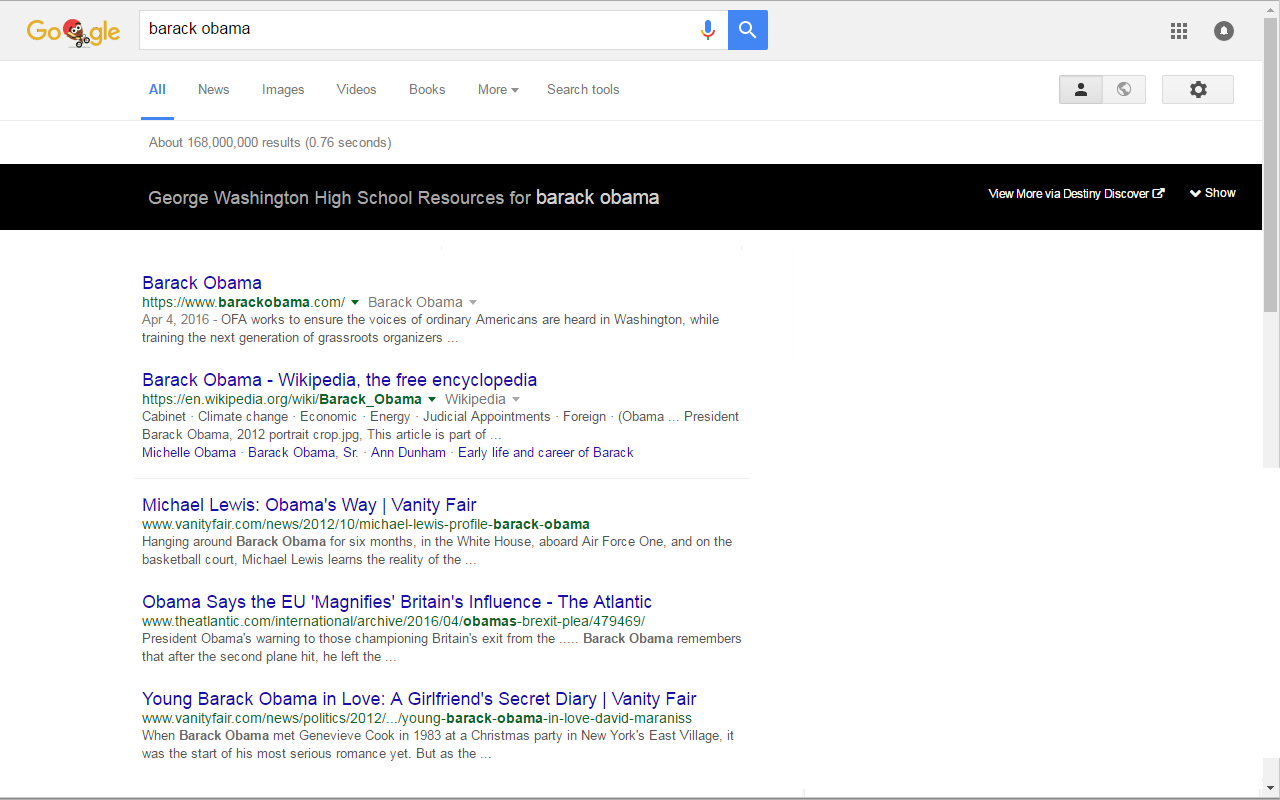
Task: Click the www.vanityfair.com michael-lewis-profile URL text
Action: 366,524
